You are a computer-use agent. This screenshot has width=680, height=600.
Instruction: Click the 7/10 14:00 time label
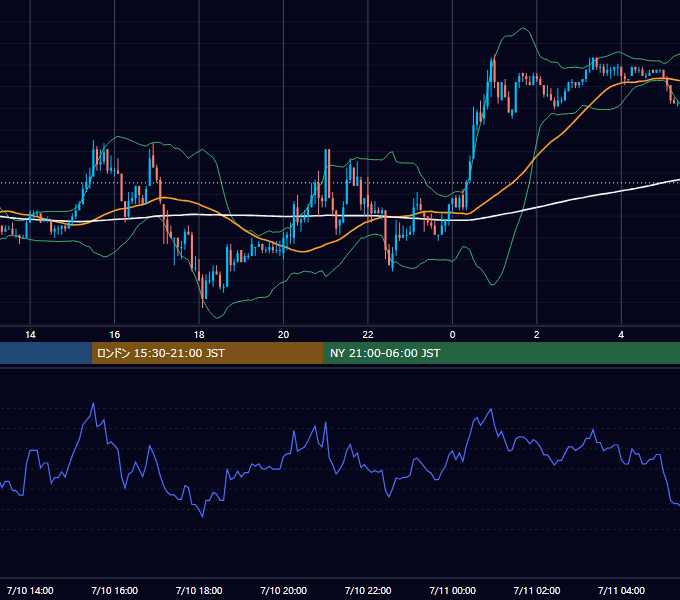(x=30, y=590)
